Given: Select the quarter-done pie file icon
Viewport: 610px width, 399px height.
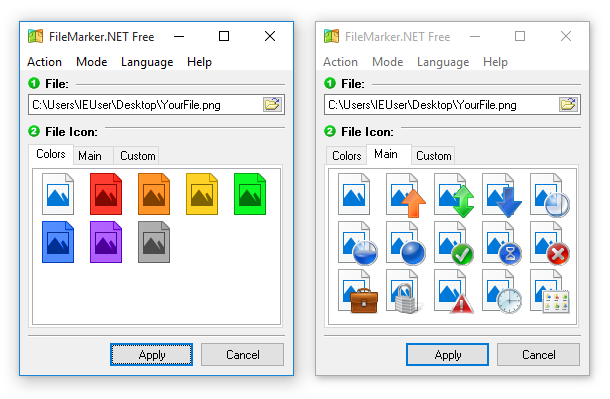Looking at the screenshot, I should (550, 194).
